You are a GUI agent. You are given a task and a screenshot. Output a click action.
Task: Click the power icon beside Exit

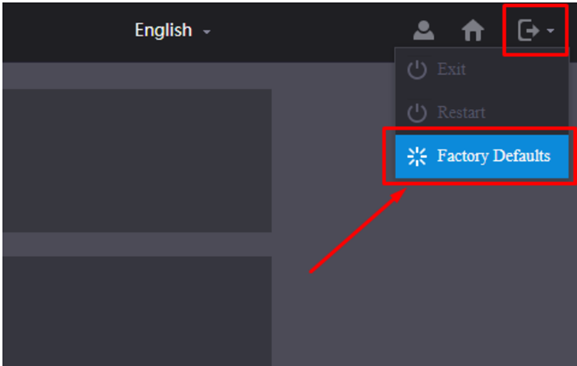pyautogui.click(x=417, y=69)
